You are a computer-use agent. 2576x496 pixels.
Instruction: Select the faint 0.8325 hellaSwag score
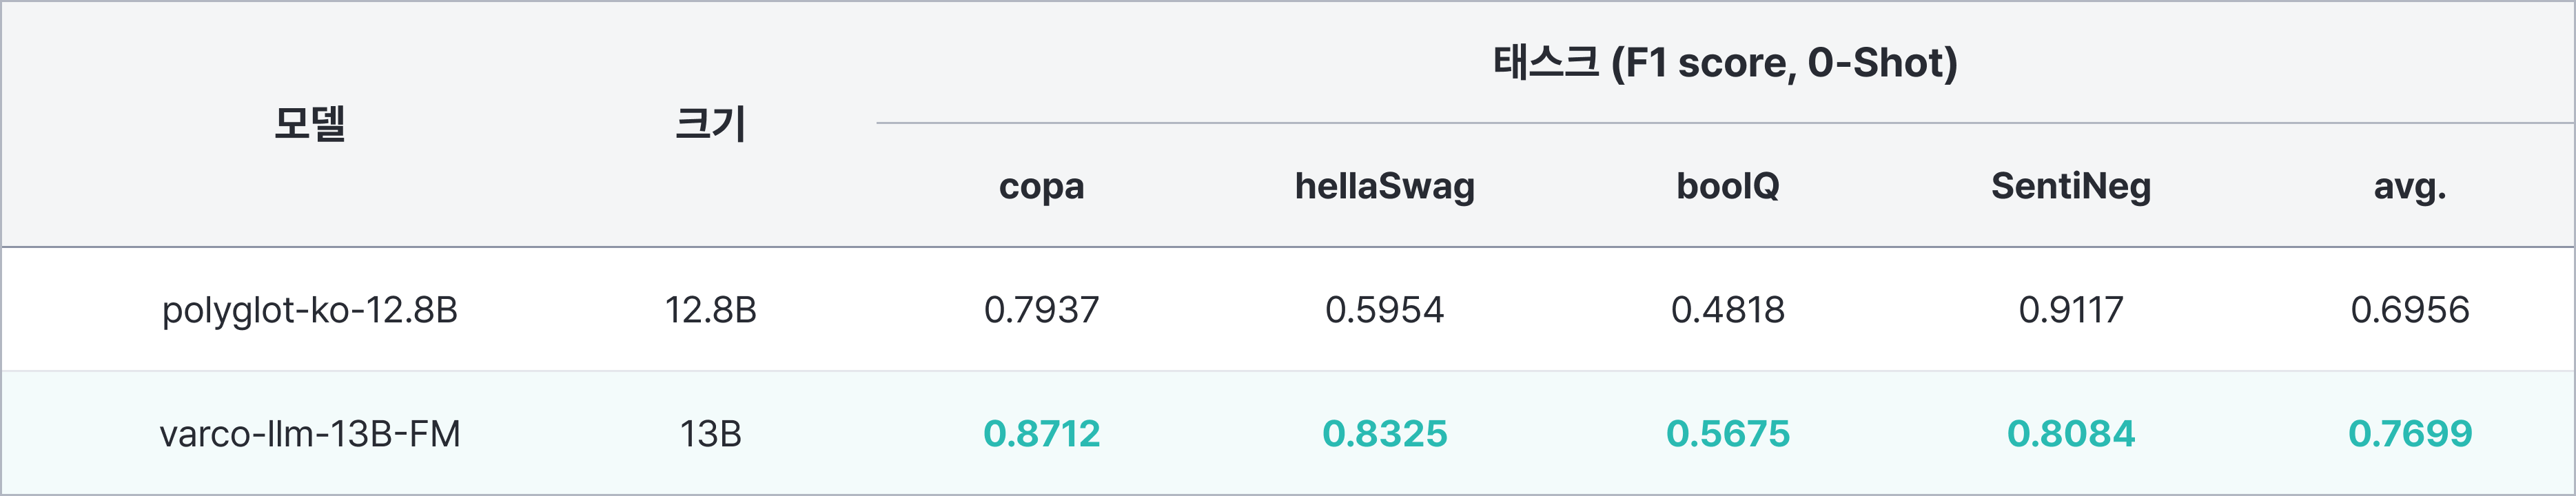click(1384, 434)
